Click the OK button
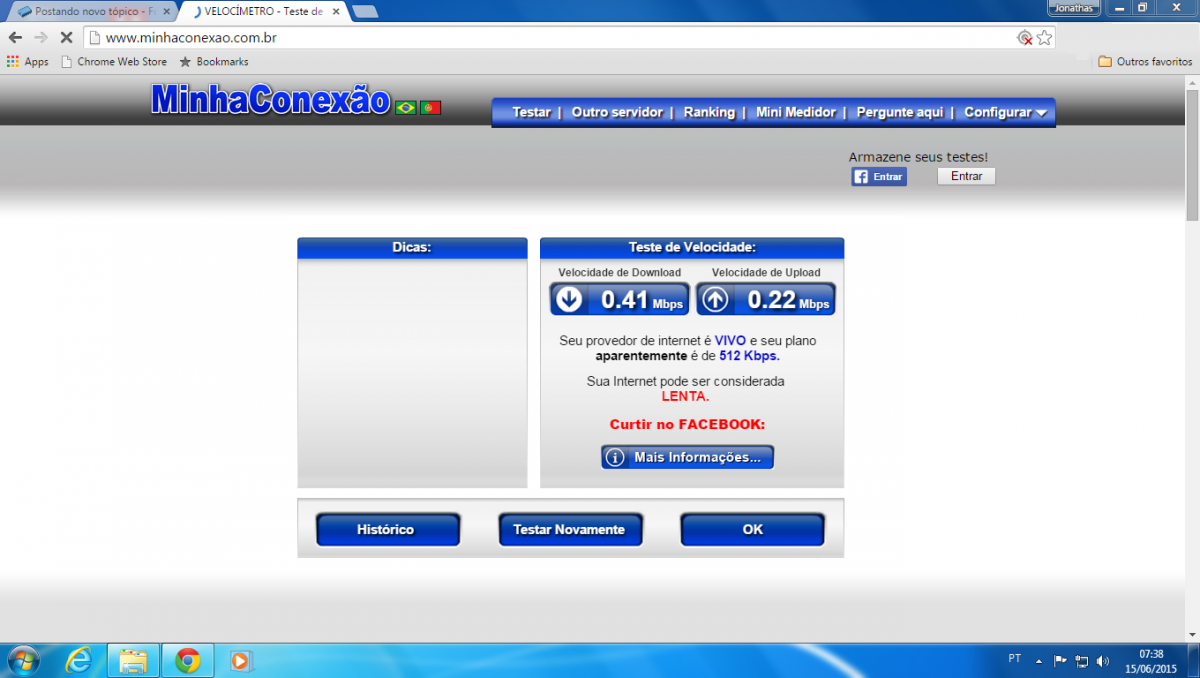This screenshot has height=678, width=1200. 752,530
